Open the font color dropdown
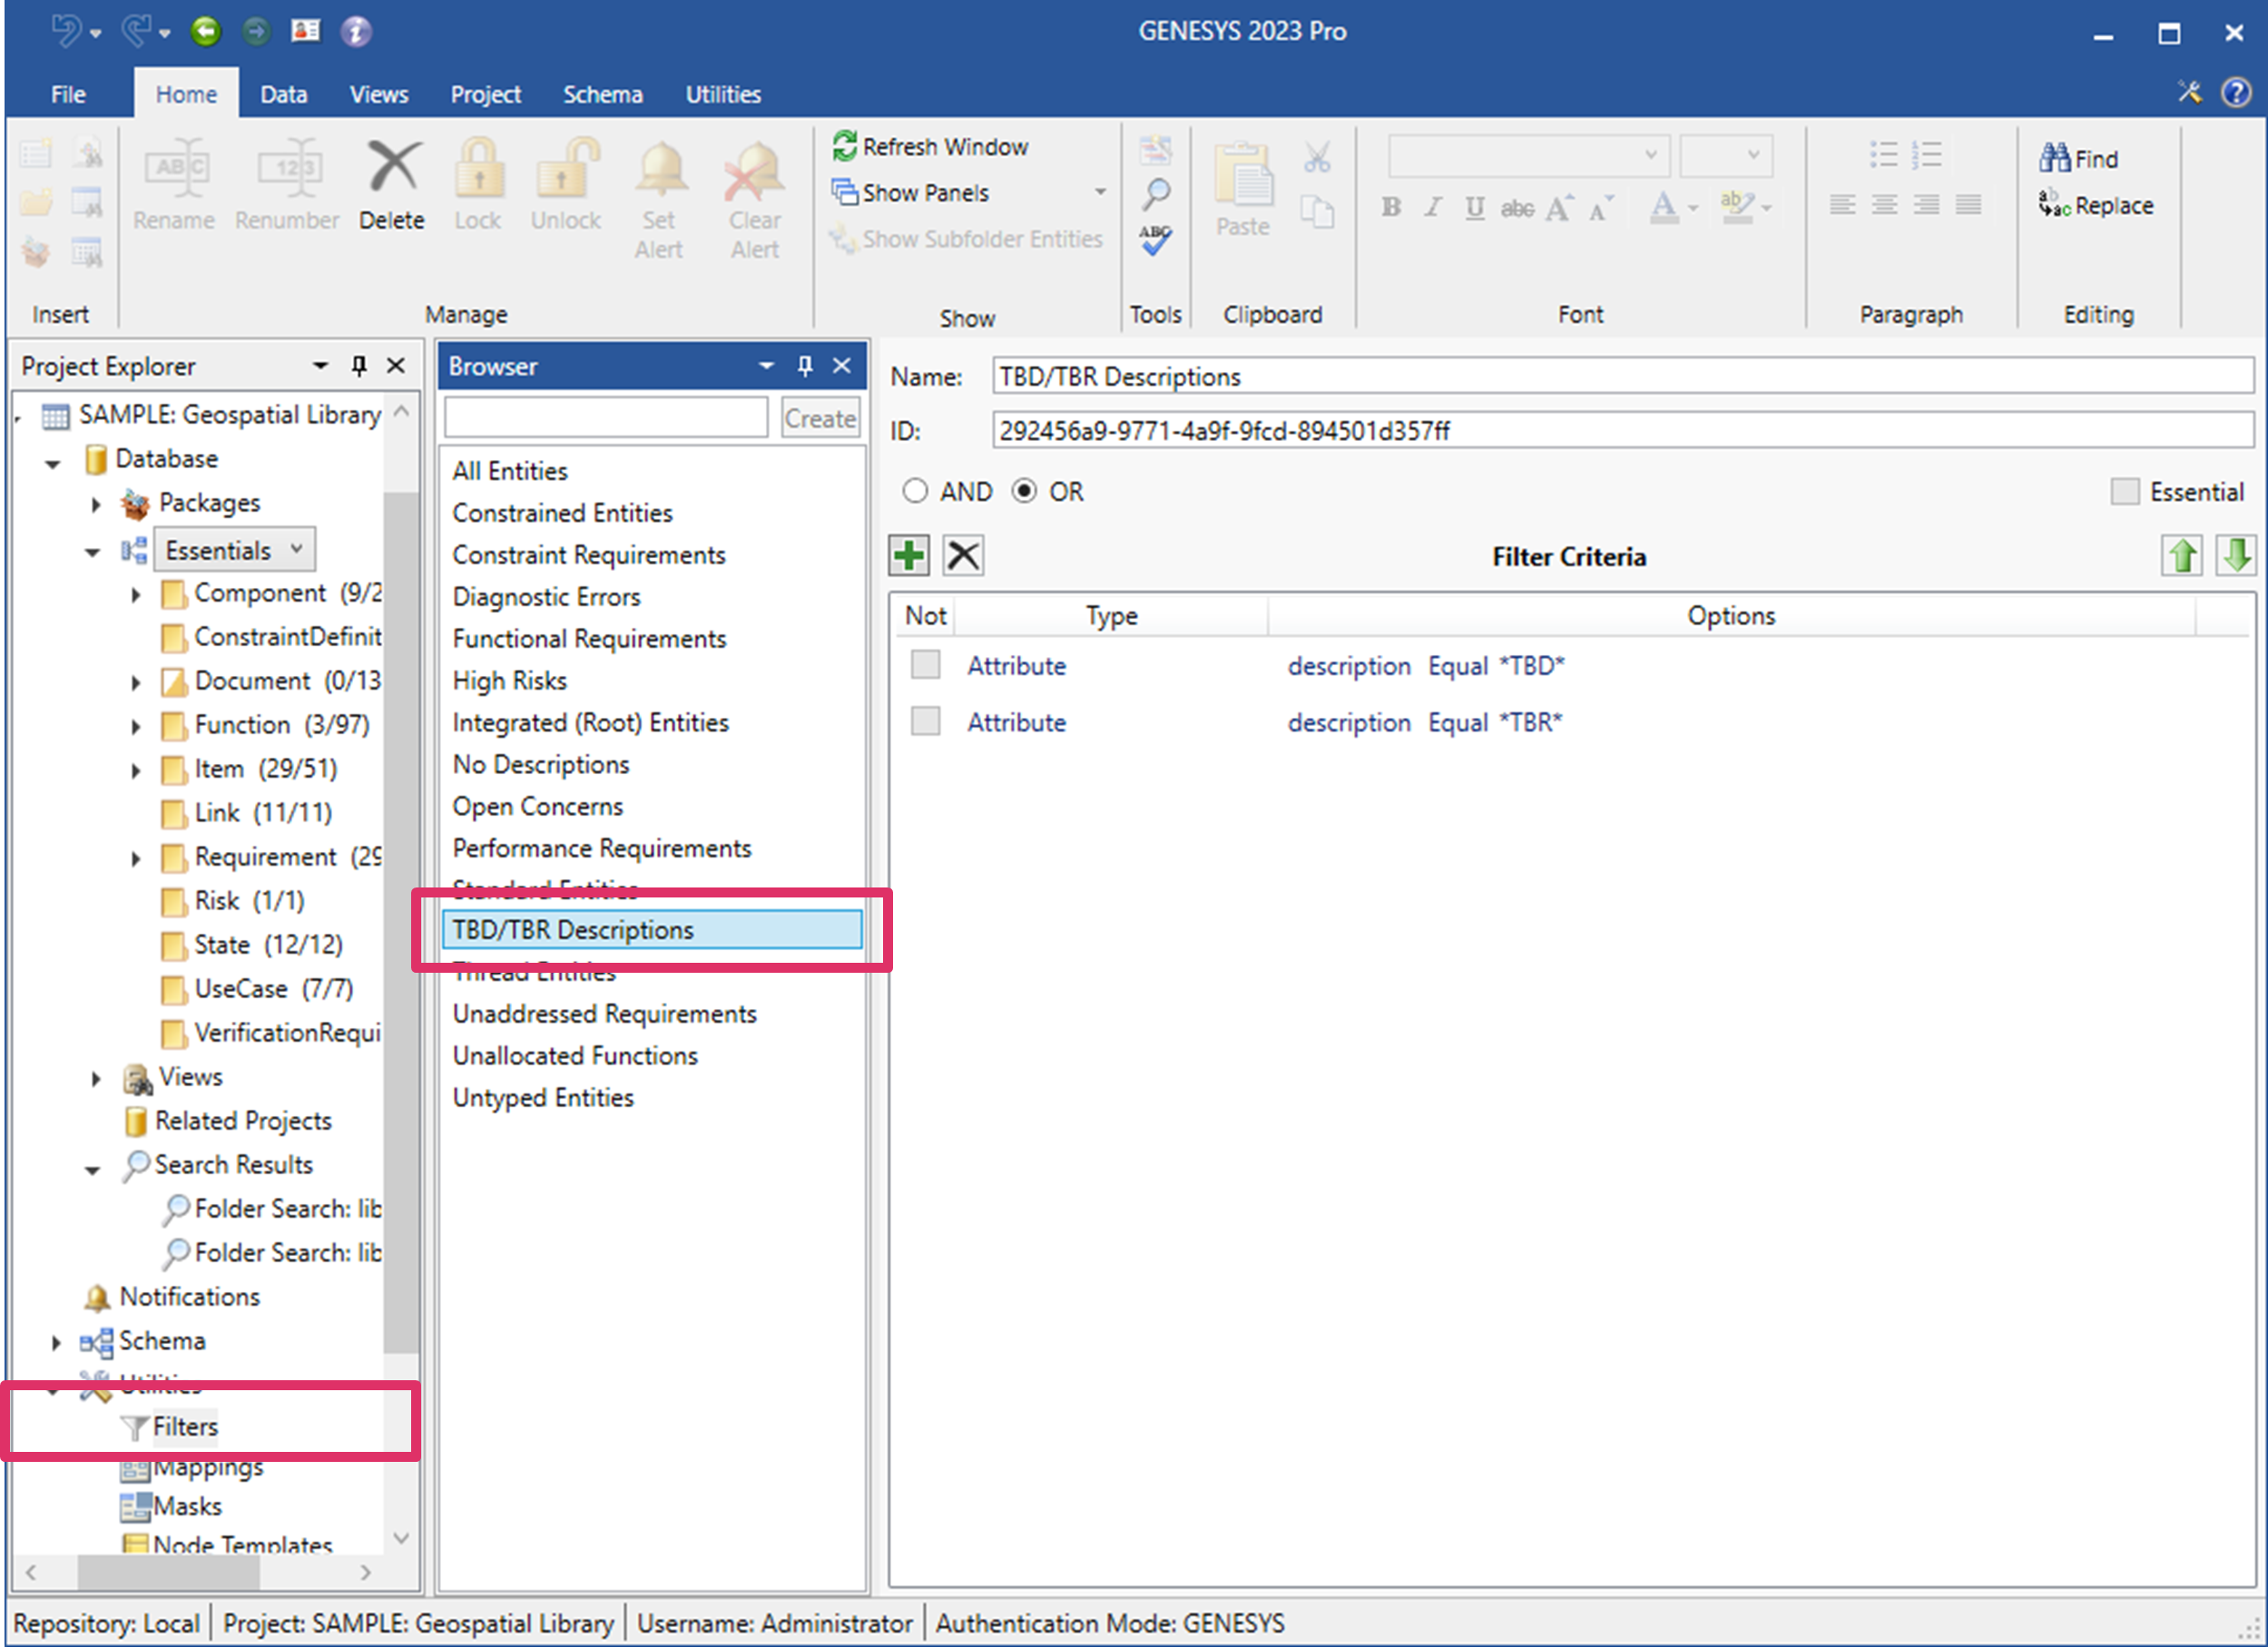This screenshot has width=2268, height=1647. coord(1693,208)
